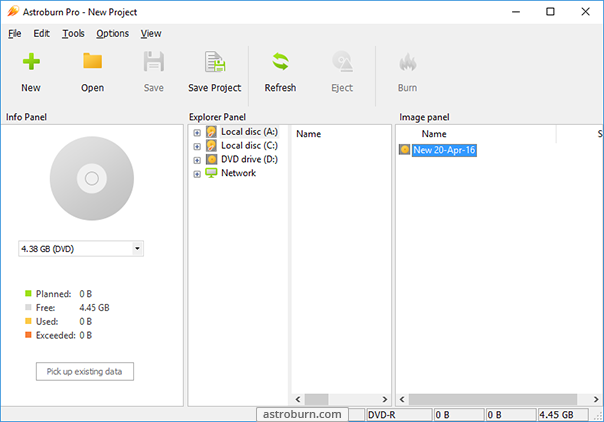This screenshot has height=422, width=604.
Task: Open the Edit menu
Action: coord(42,33)
